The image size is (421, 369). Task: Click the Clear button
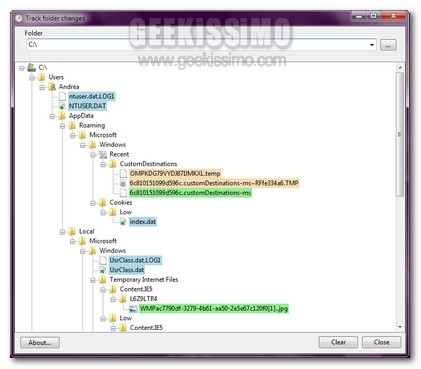(338, 342)
